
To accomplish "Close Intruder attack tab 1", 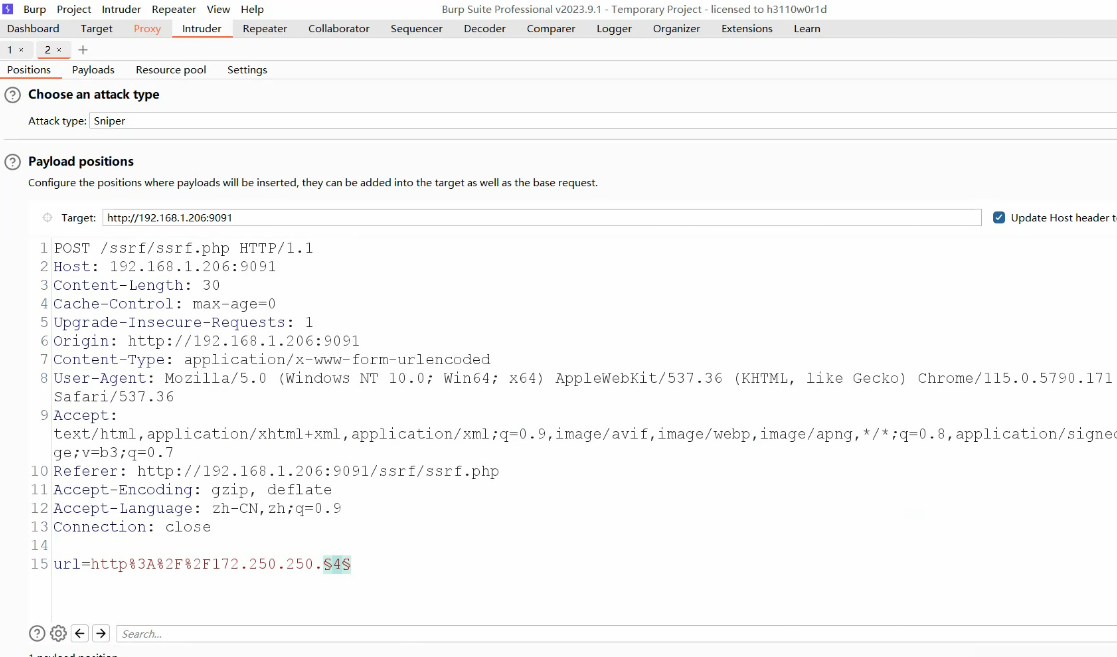I will 21,50.
